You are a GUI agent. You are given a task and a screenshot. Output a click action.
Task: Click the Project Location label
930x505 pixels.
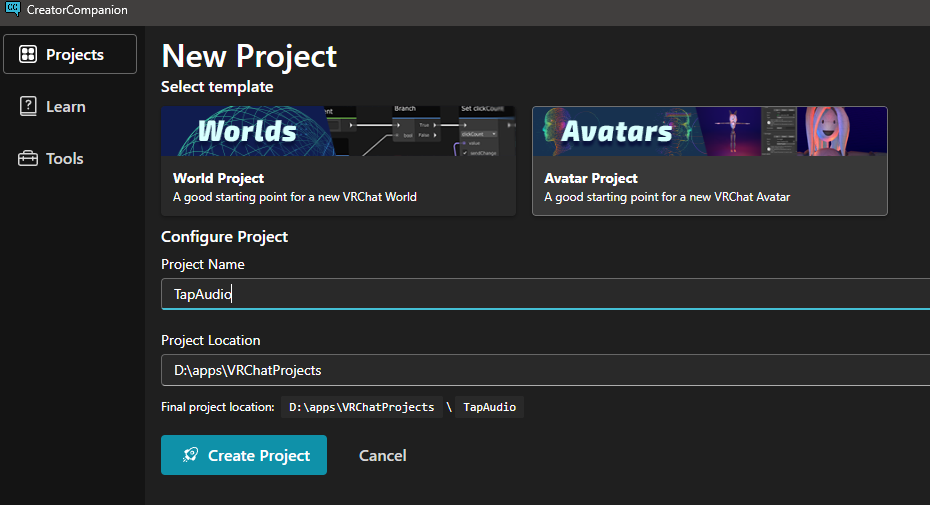point(211,340)
